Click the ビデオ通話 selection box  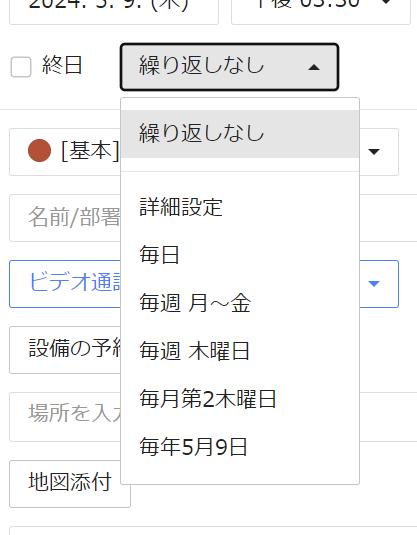point(204,284)
